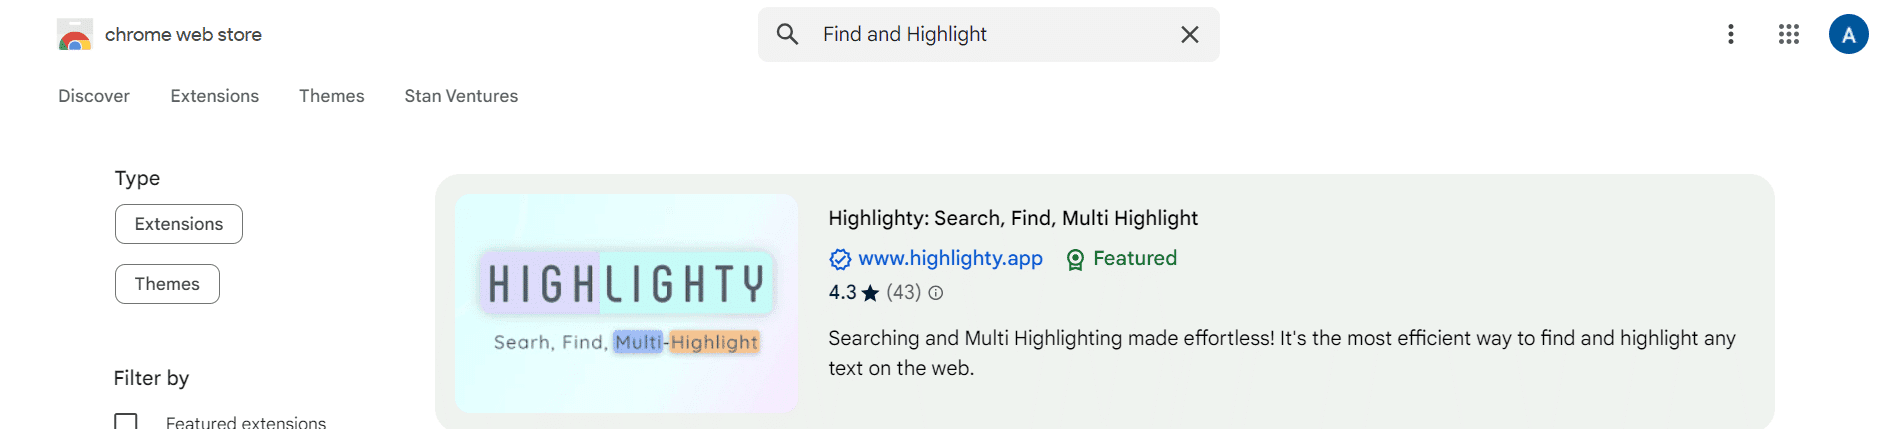1880x429 pixels.
Task: Open the account profile avatar
Action: coord(1848,35)
